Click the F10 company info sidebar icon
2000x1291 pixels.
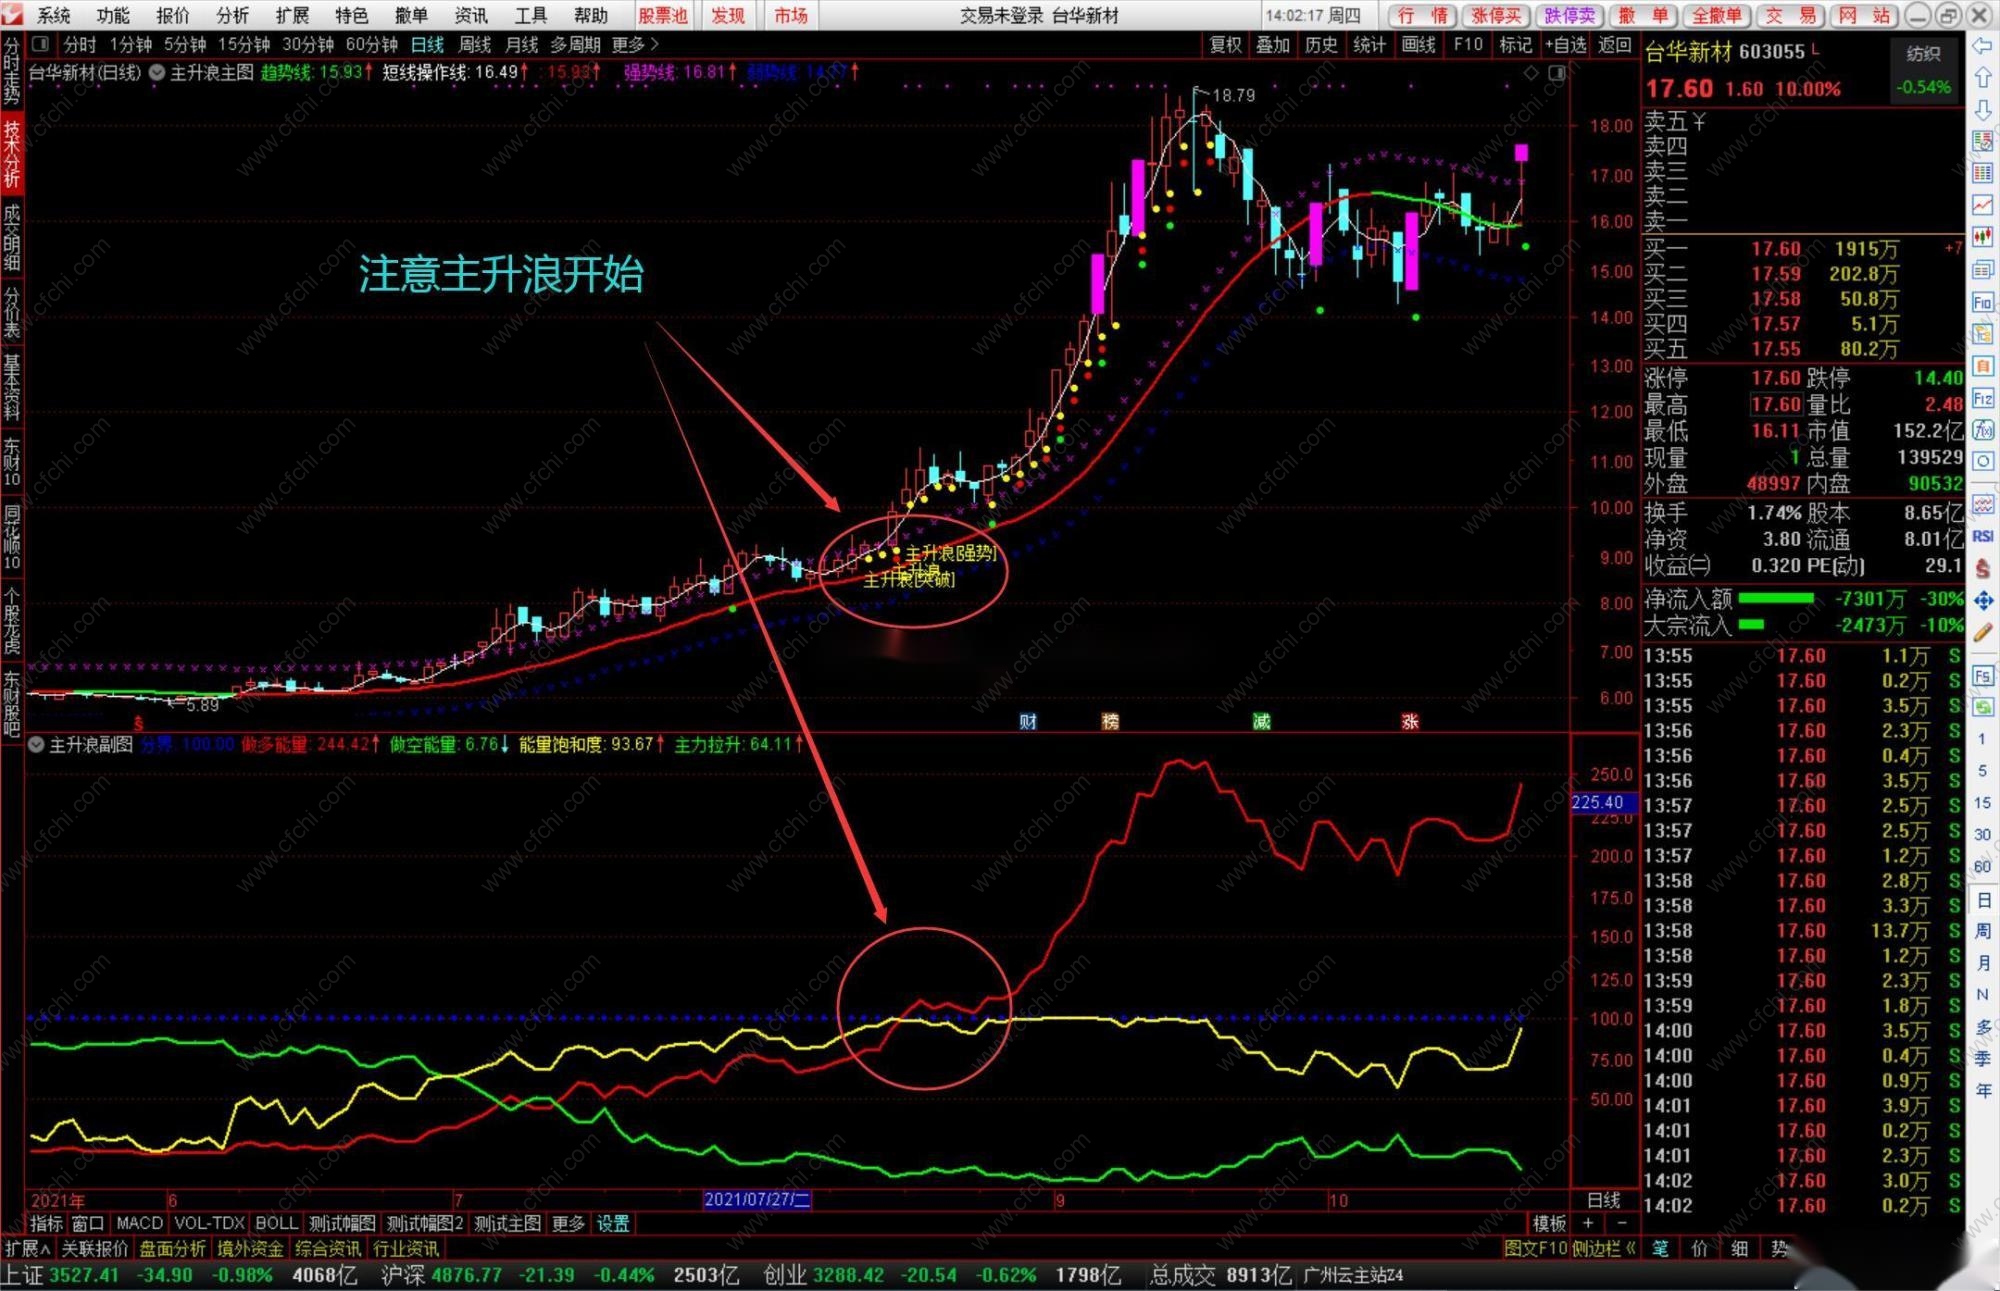[x=1983, y=302]
